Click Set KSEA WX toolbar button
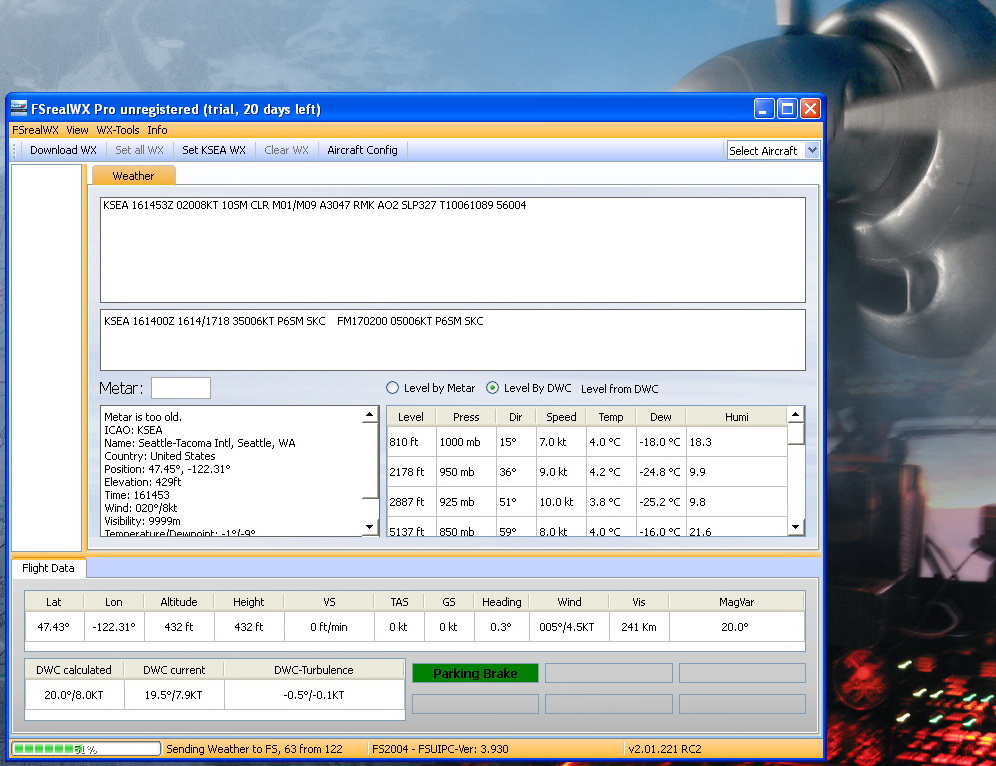Screen dimensions: 996x766 [213, 150]
